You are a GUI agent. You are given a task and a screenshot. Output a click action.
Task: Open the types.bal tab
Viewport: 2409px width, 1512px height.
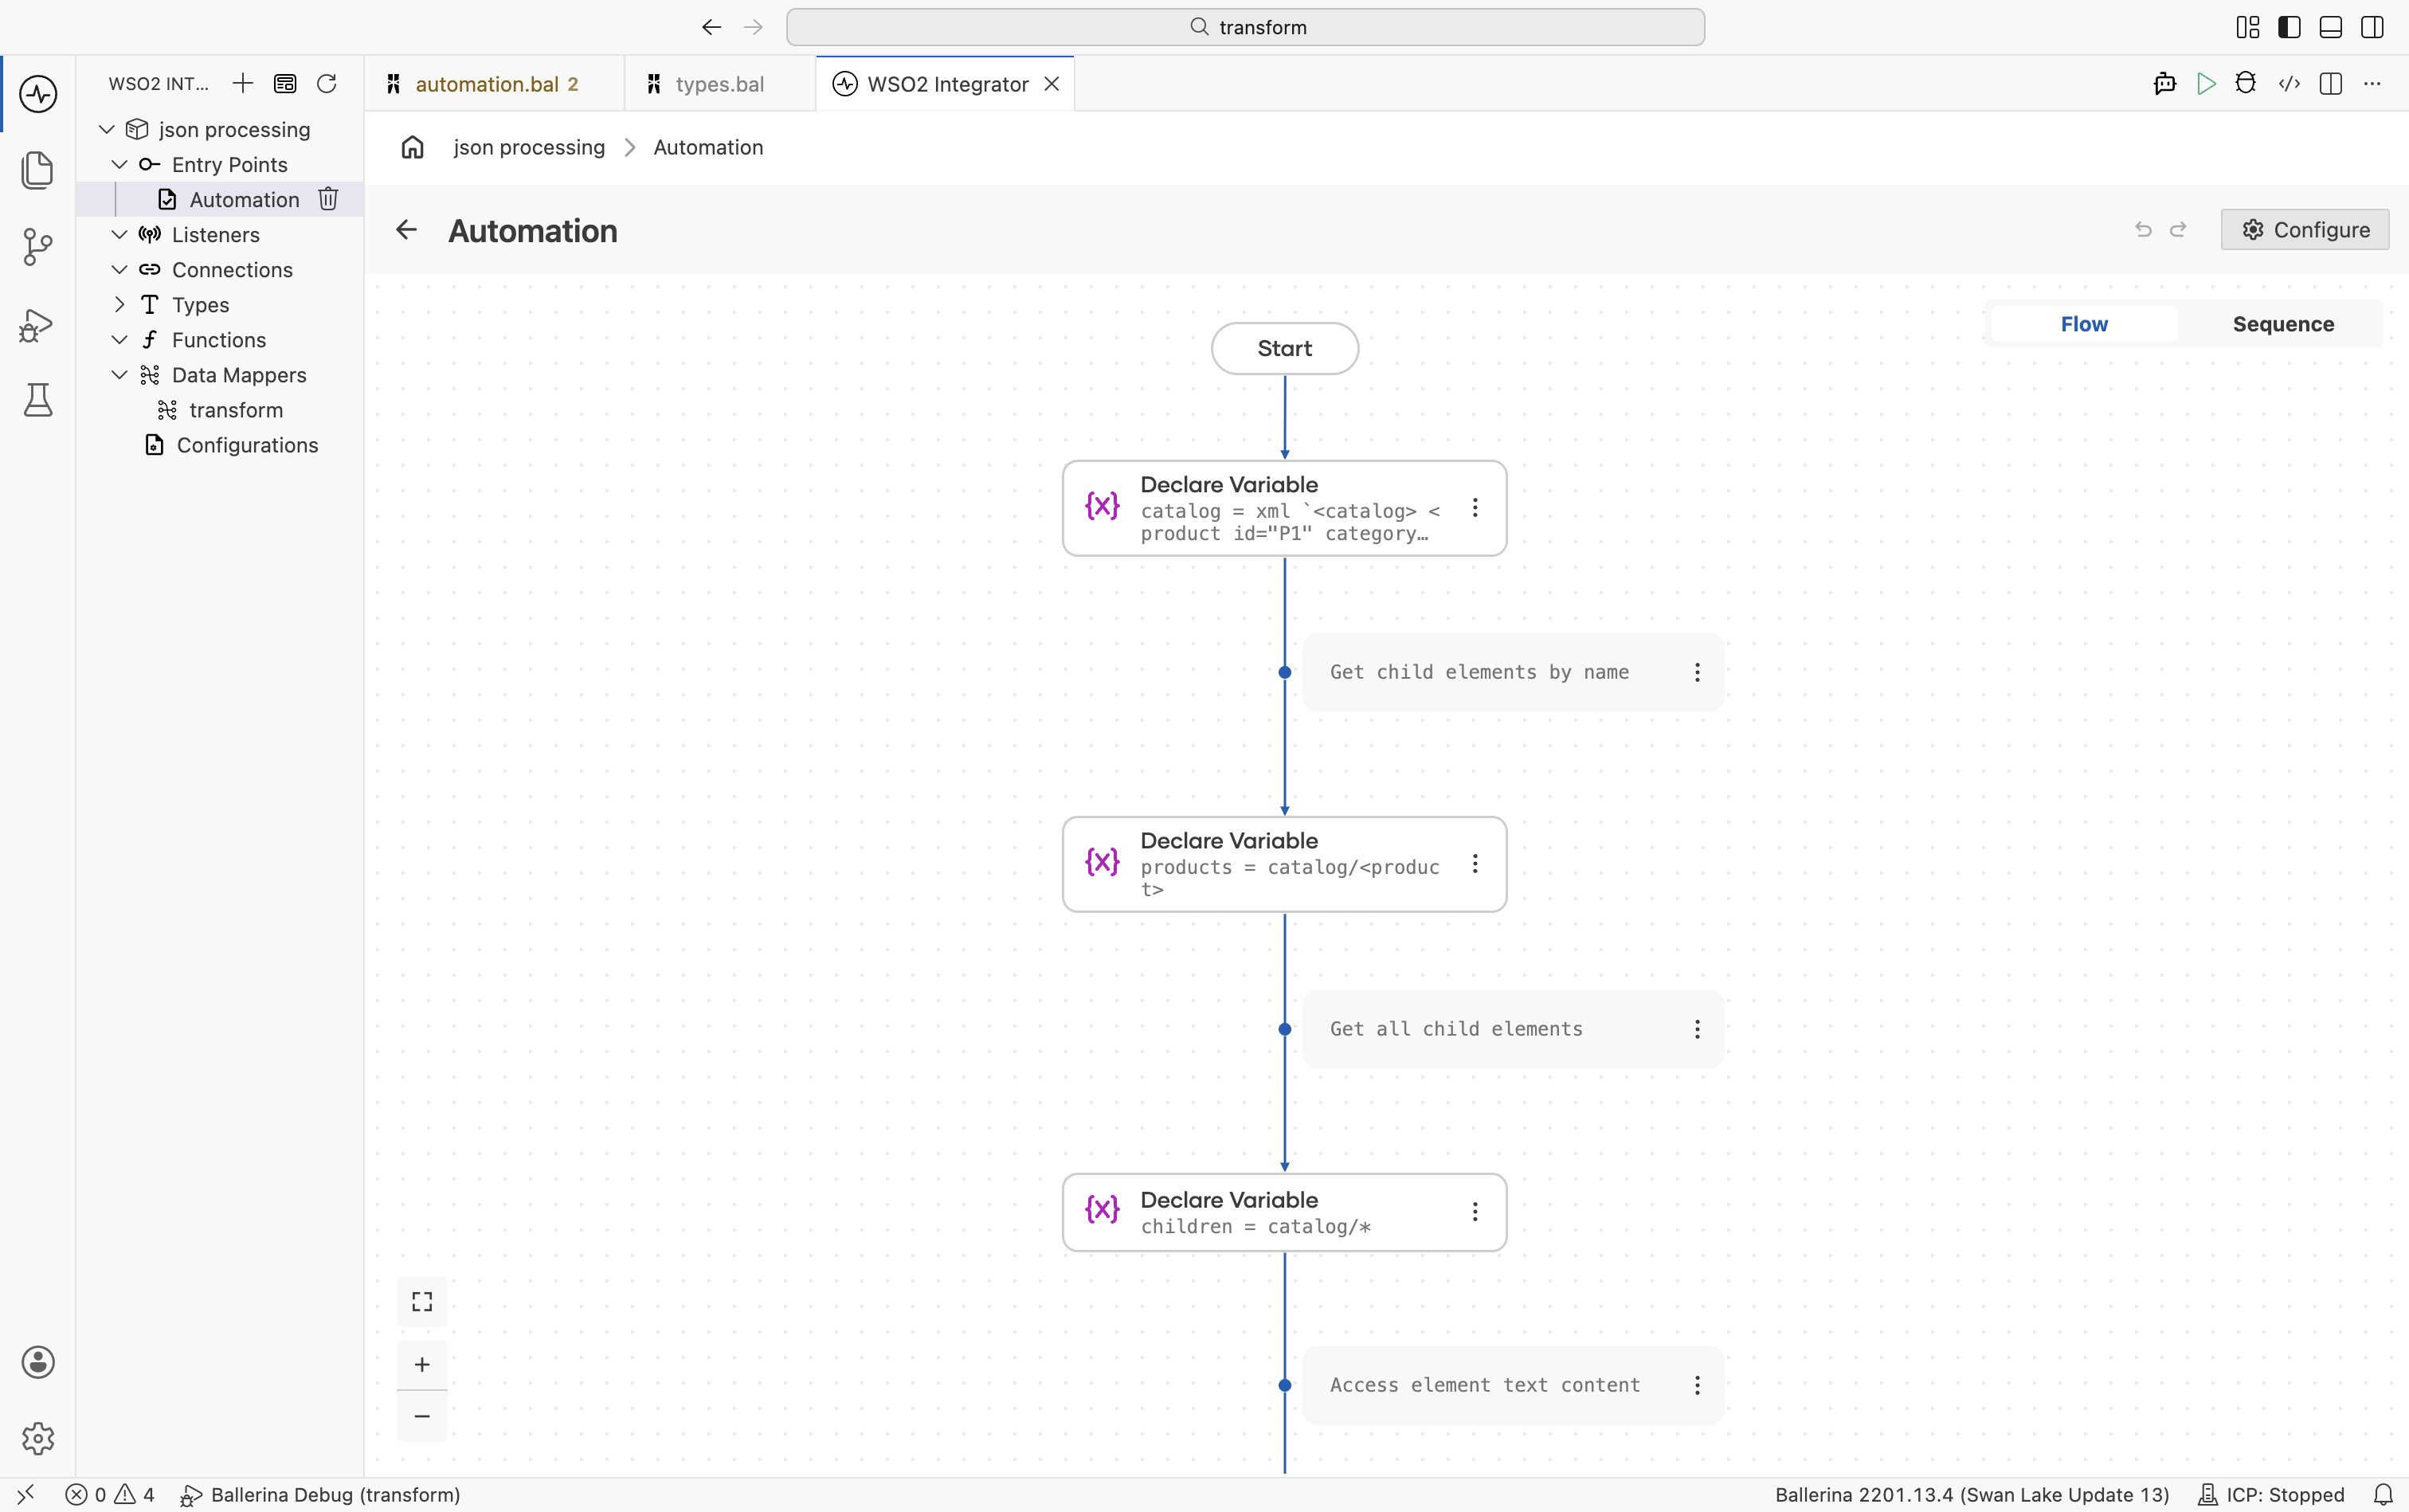[x=719, y=84]
